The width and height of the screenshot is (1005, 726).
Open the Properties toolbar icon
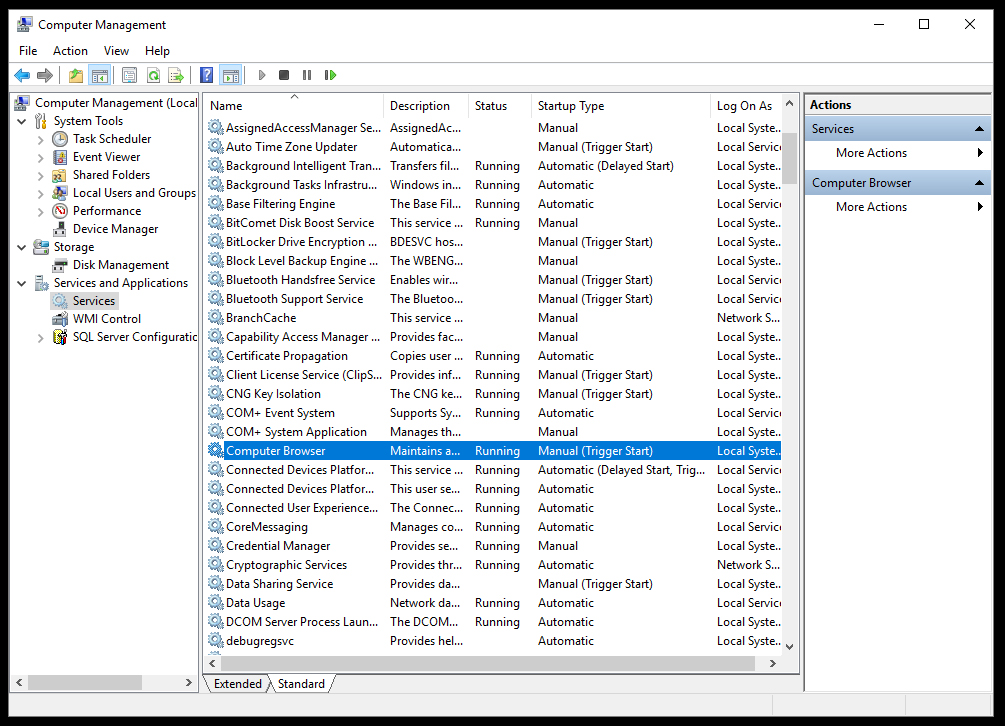(x=129, y=76)
